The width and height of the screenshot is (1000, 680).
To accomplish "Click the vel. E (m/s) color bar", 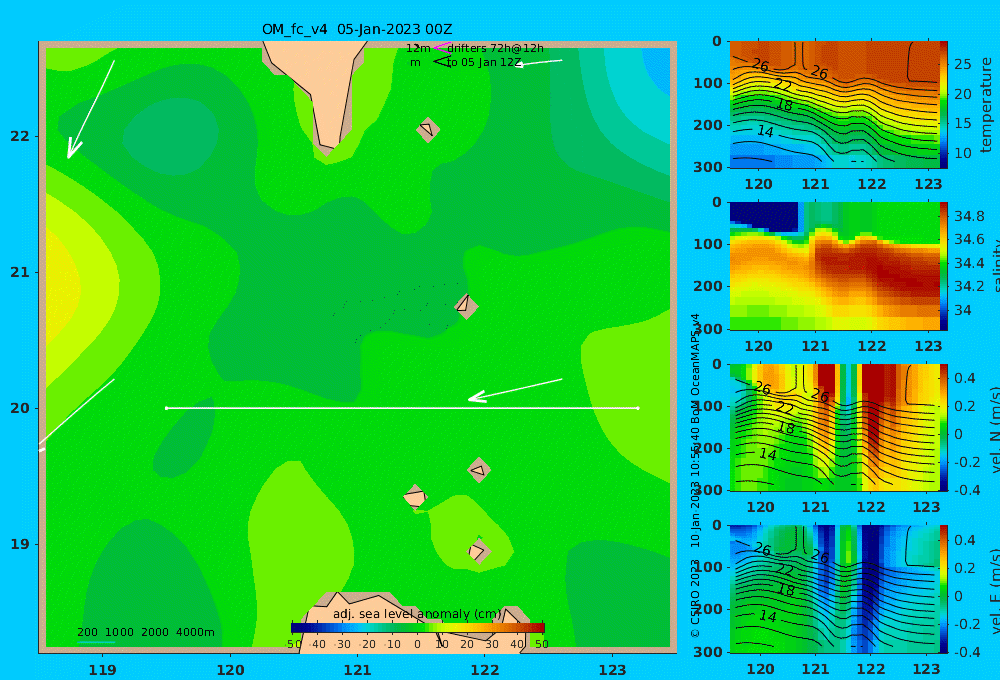I will point(944,589).
